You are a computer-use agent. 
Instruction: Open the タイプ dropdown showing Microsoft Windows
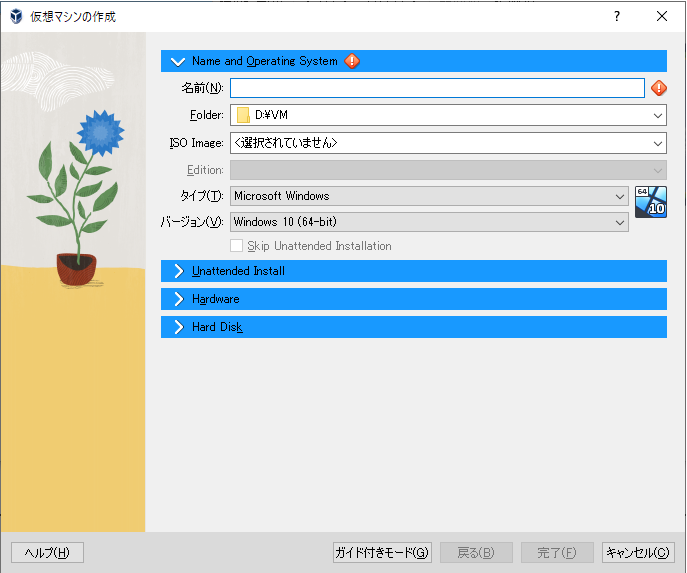(429, 196)
